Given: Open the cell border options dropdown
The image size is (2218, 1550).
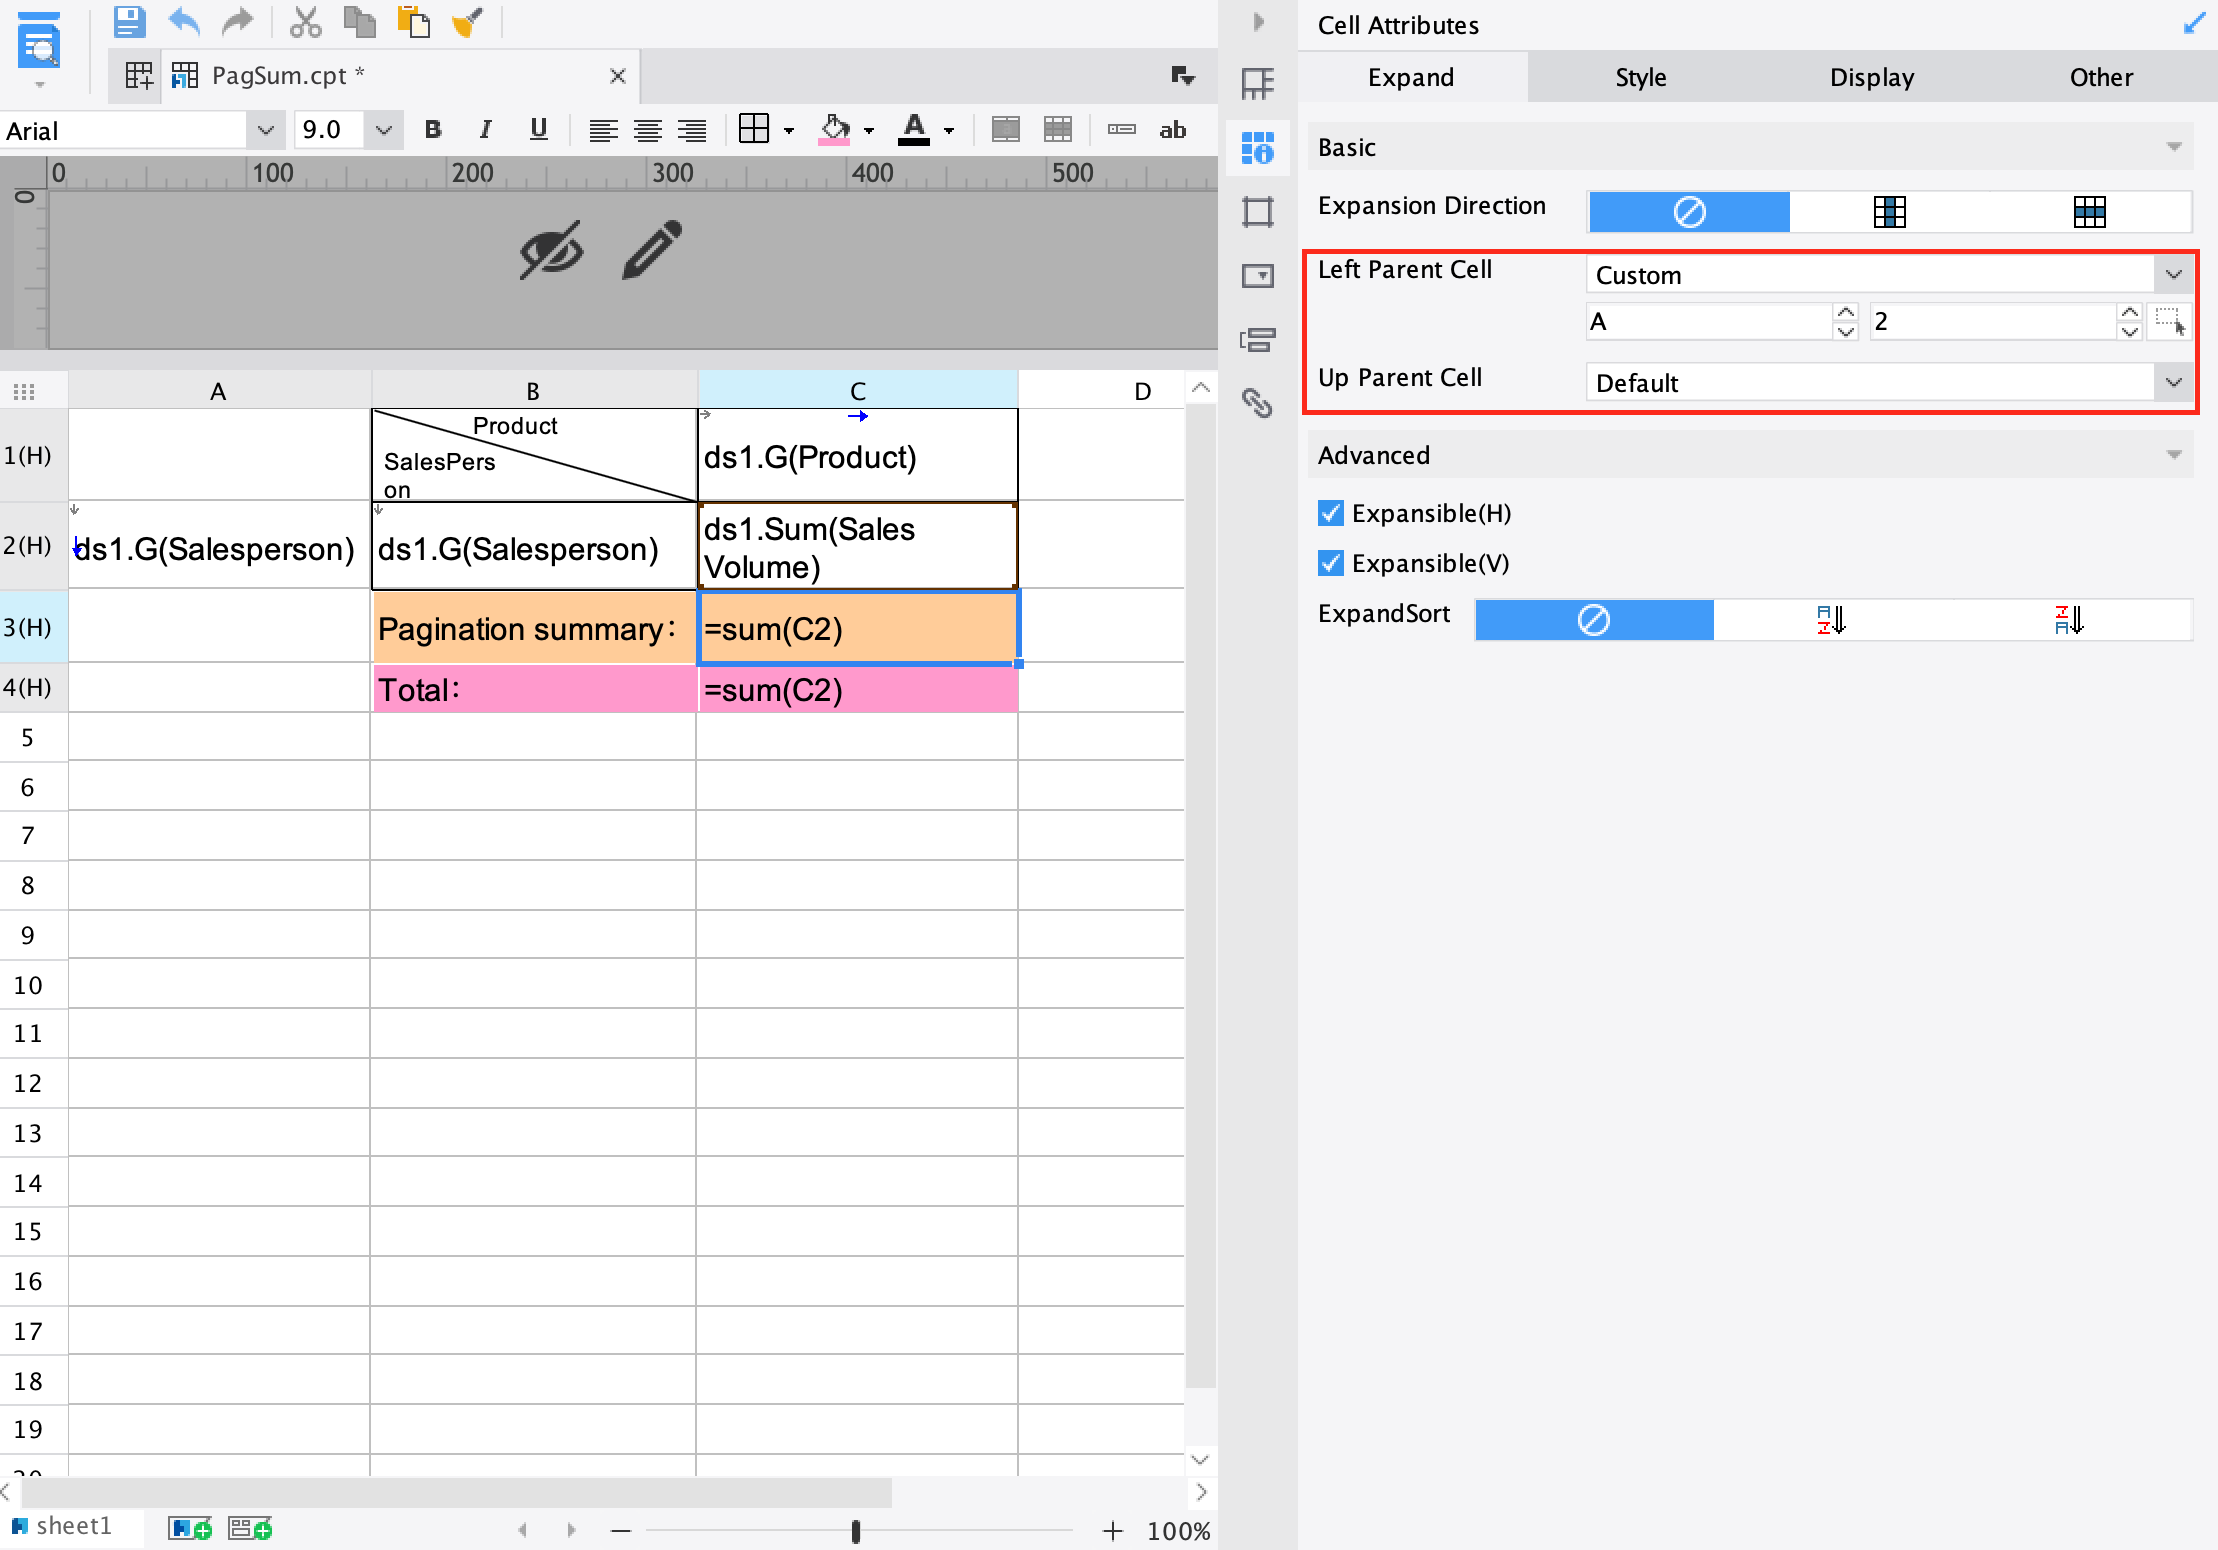Looking at the screenshot, I should [789, 131].
